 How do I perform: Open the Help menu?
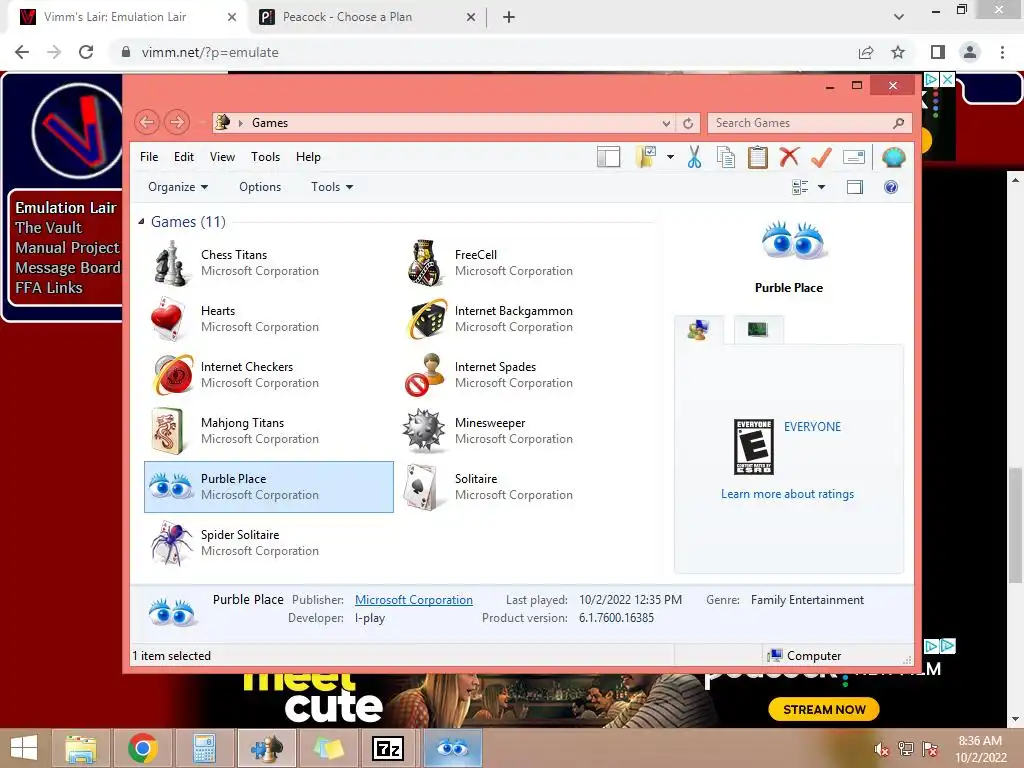click(308, 157)
